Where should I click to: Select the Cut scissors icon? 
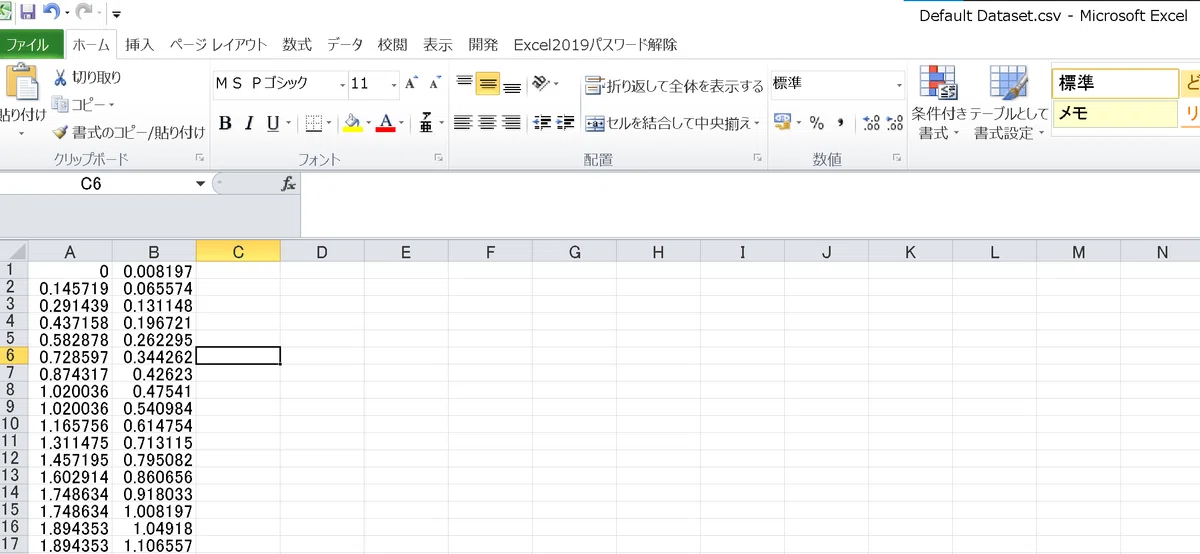[x=60, y=77]
